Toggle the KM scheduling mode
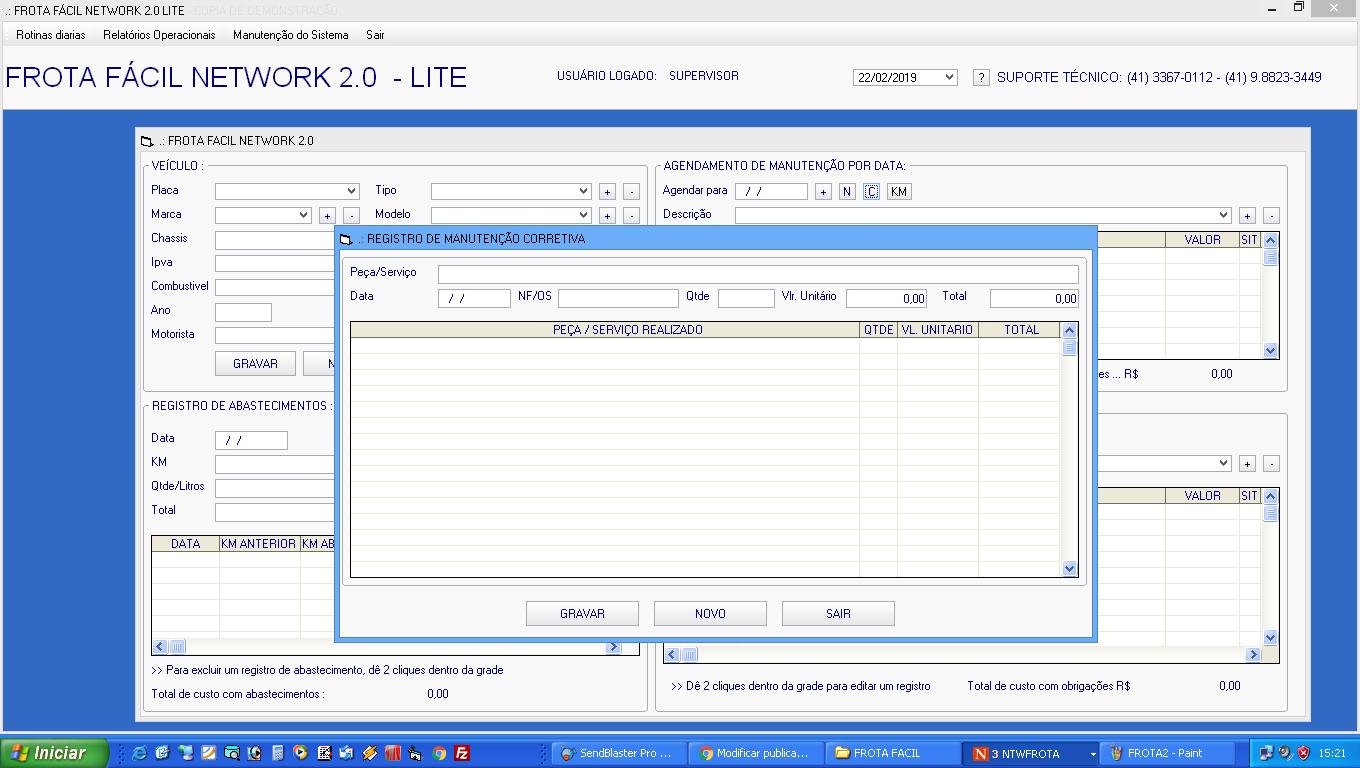Image resolution: width=1360 pixels, height=768 pixels. pyautogui.click(x=898, y=190)
